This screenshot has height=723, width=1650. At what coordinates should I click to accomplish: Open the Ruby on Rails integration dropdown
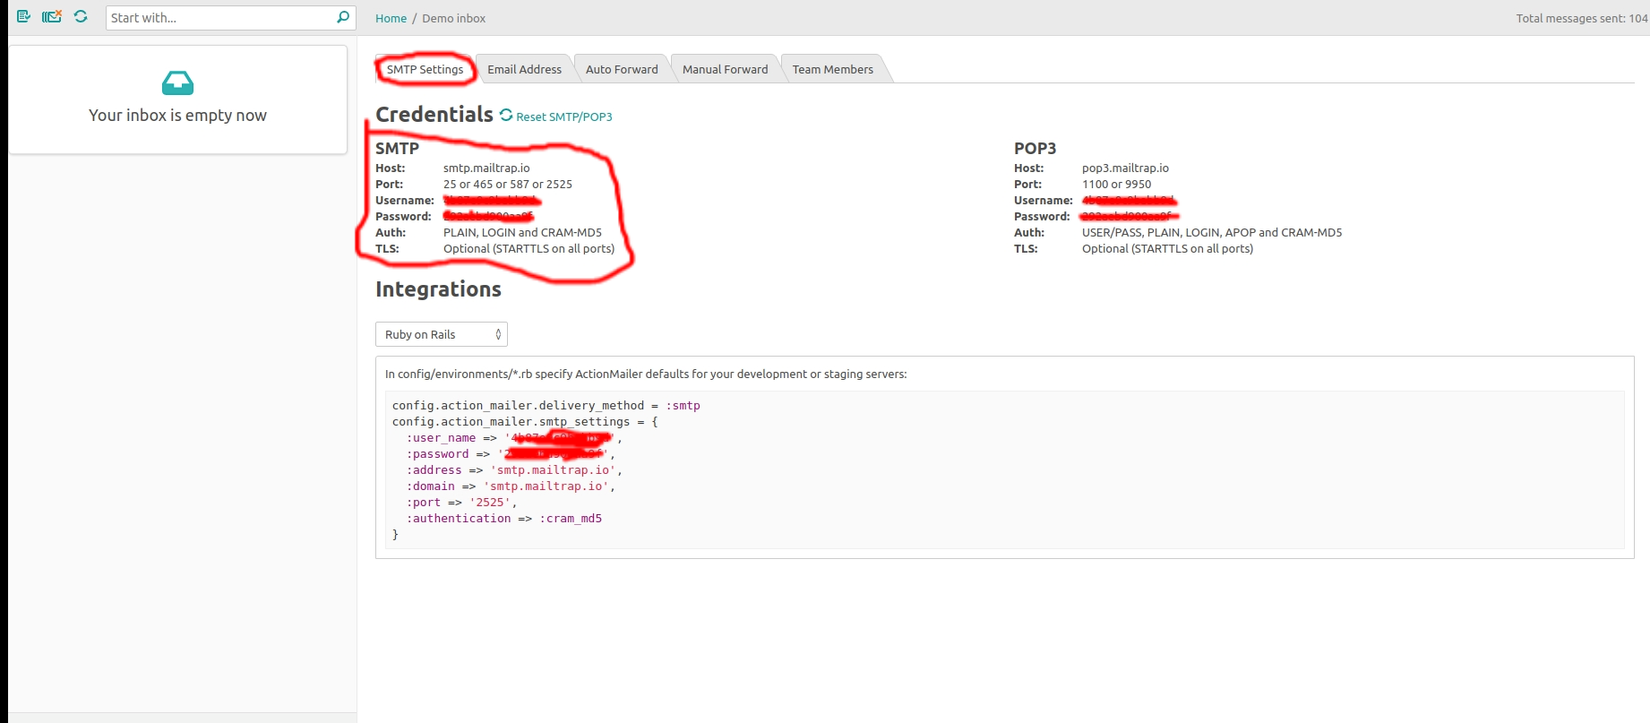(x=441, y=334)
